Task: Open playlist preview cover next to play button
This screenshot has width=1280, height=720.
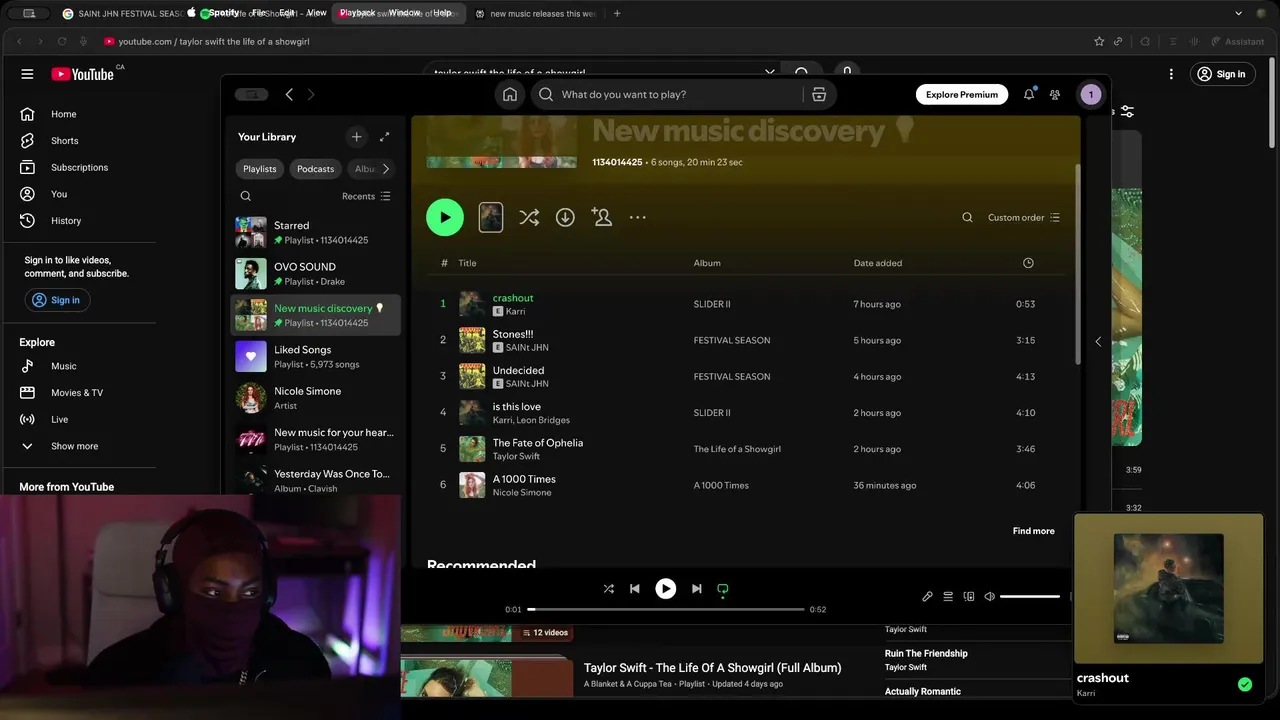Action: coord(491,217)
